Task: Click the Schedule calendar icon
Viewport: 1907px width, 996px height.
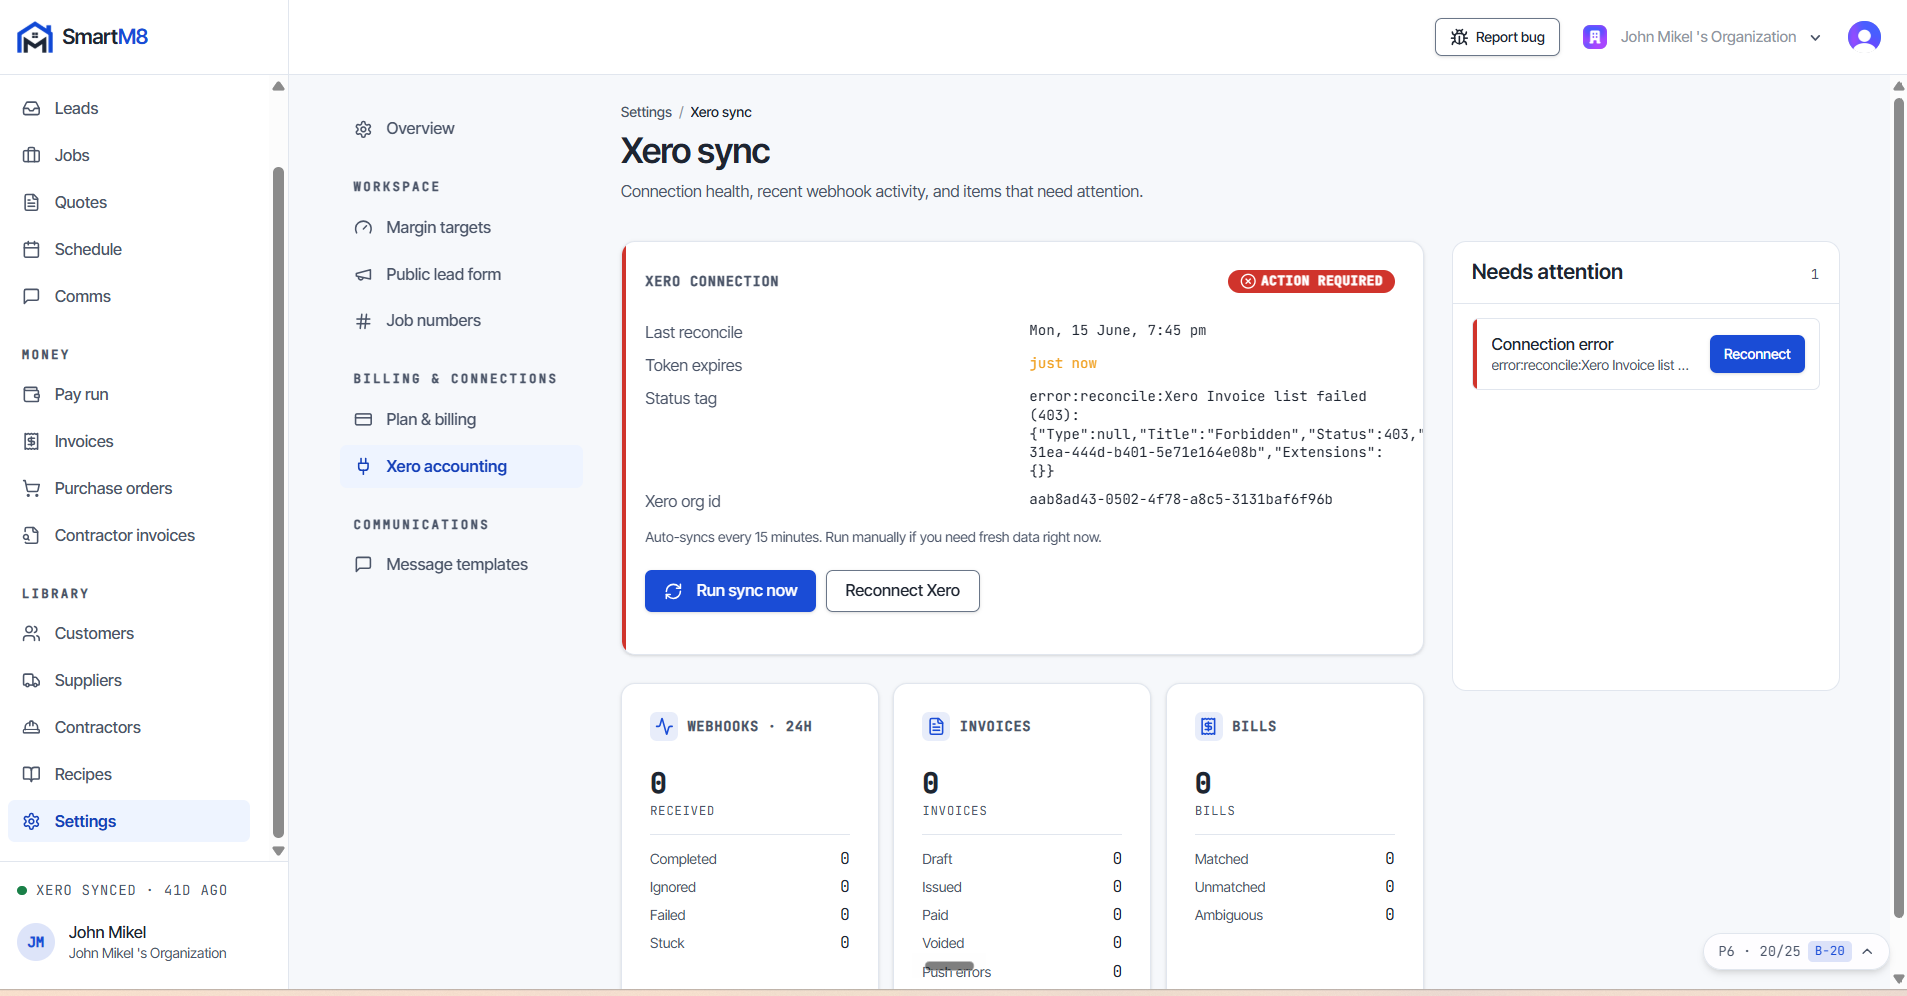Action: [x=32, y=249]
